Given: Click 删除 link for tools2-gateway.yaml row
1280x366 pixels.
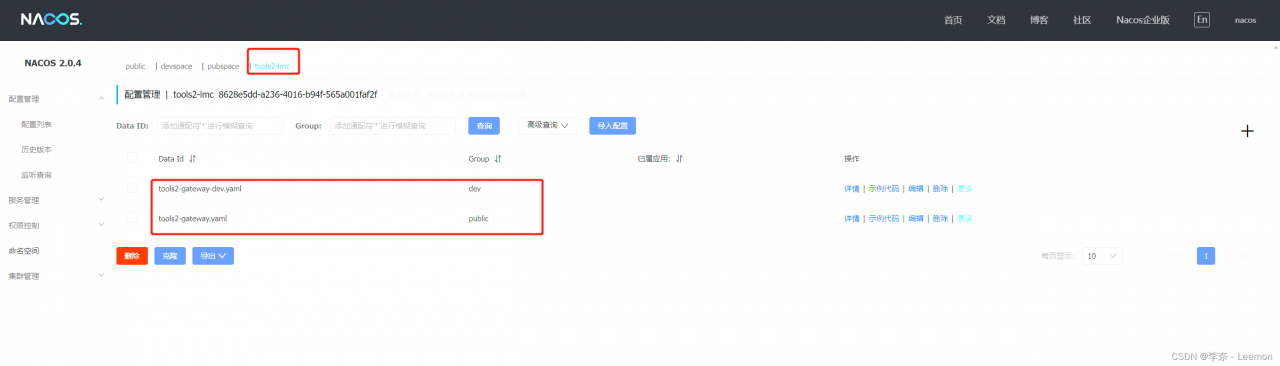Looking at the screenshot, I should (940, 218).
